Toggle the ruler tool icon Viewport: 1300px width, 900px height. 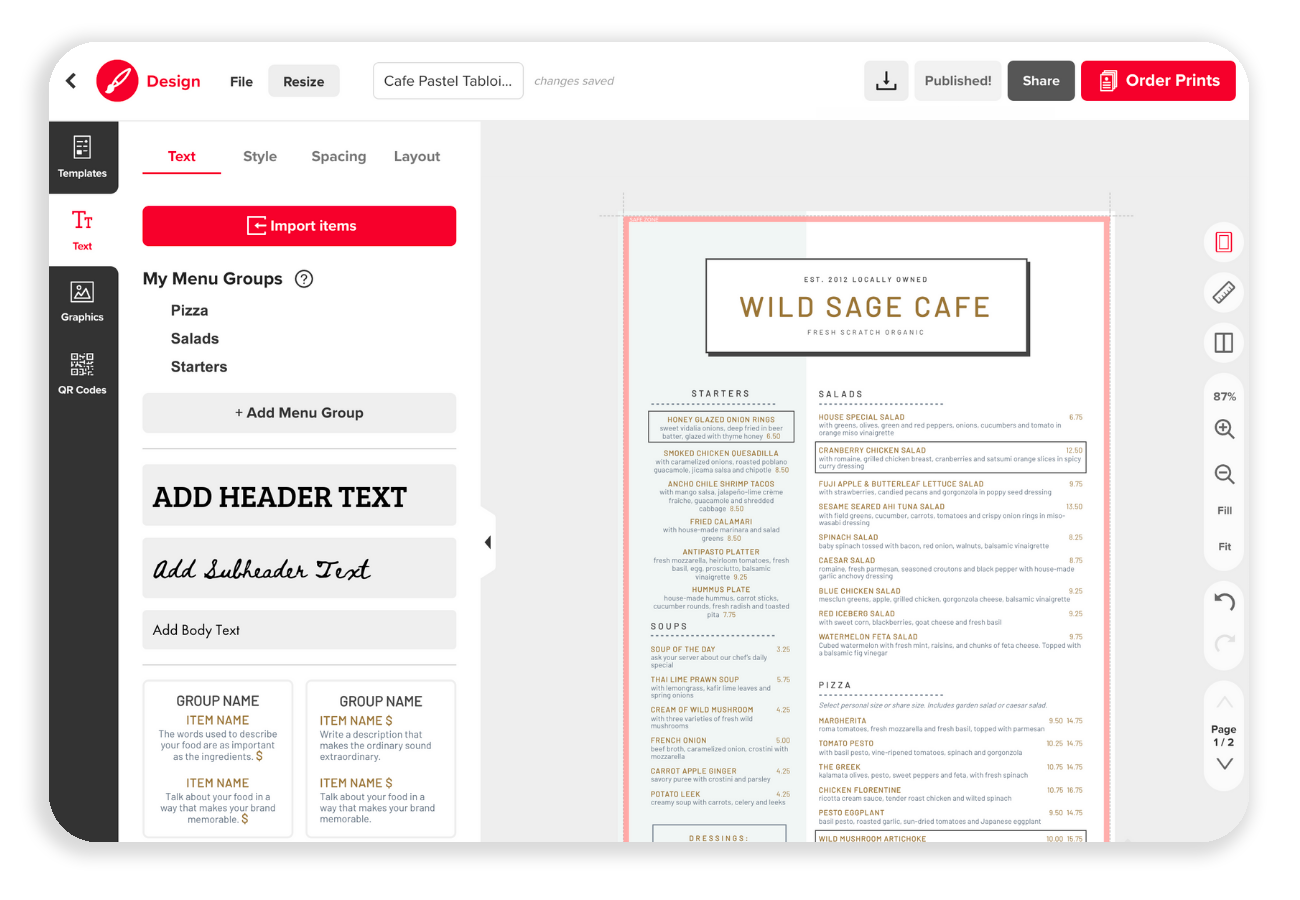coord(1224,292)
